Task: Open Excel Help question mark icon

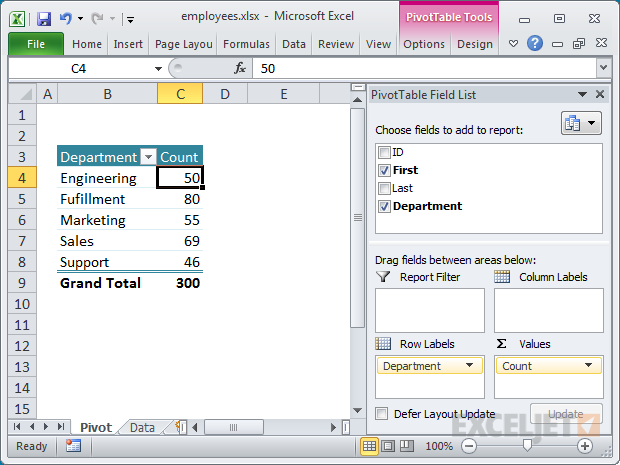Action: click(x=534, y=44)
